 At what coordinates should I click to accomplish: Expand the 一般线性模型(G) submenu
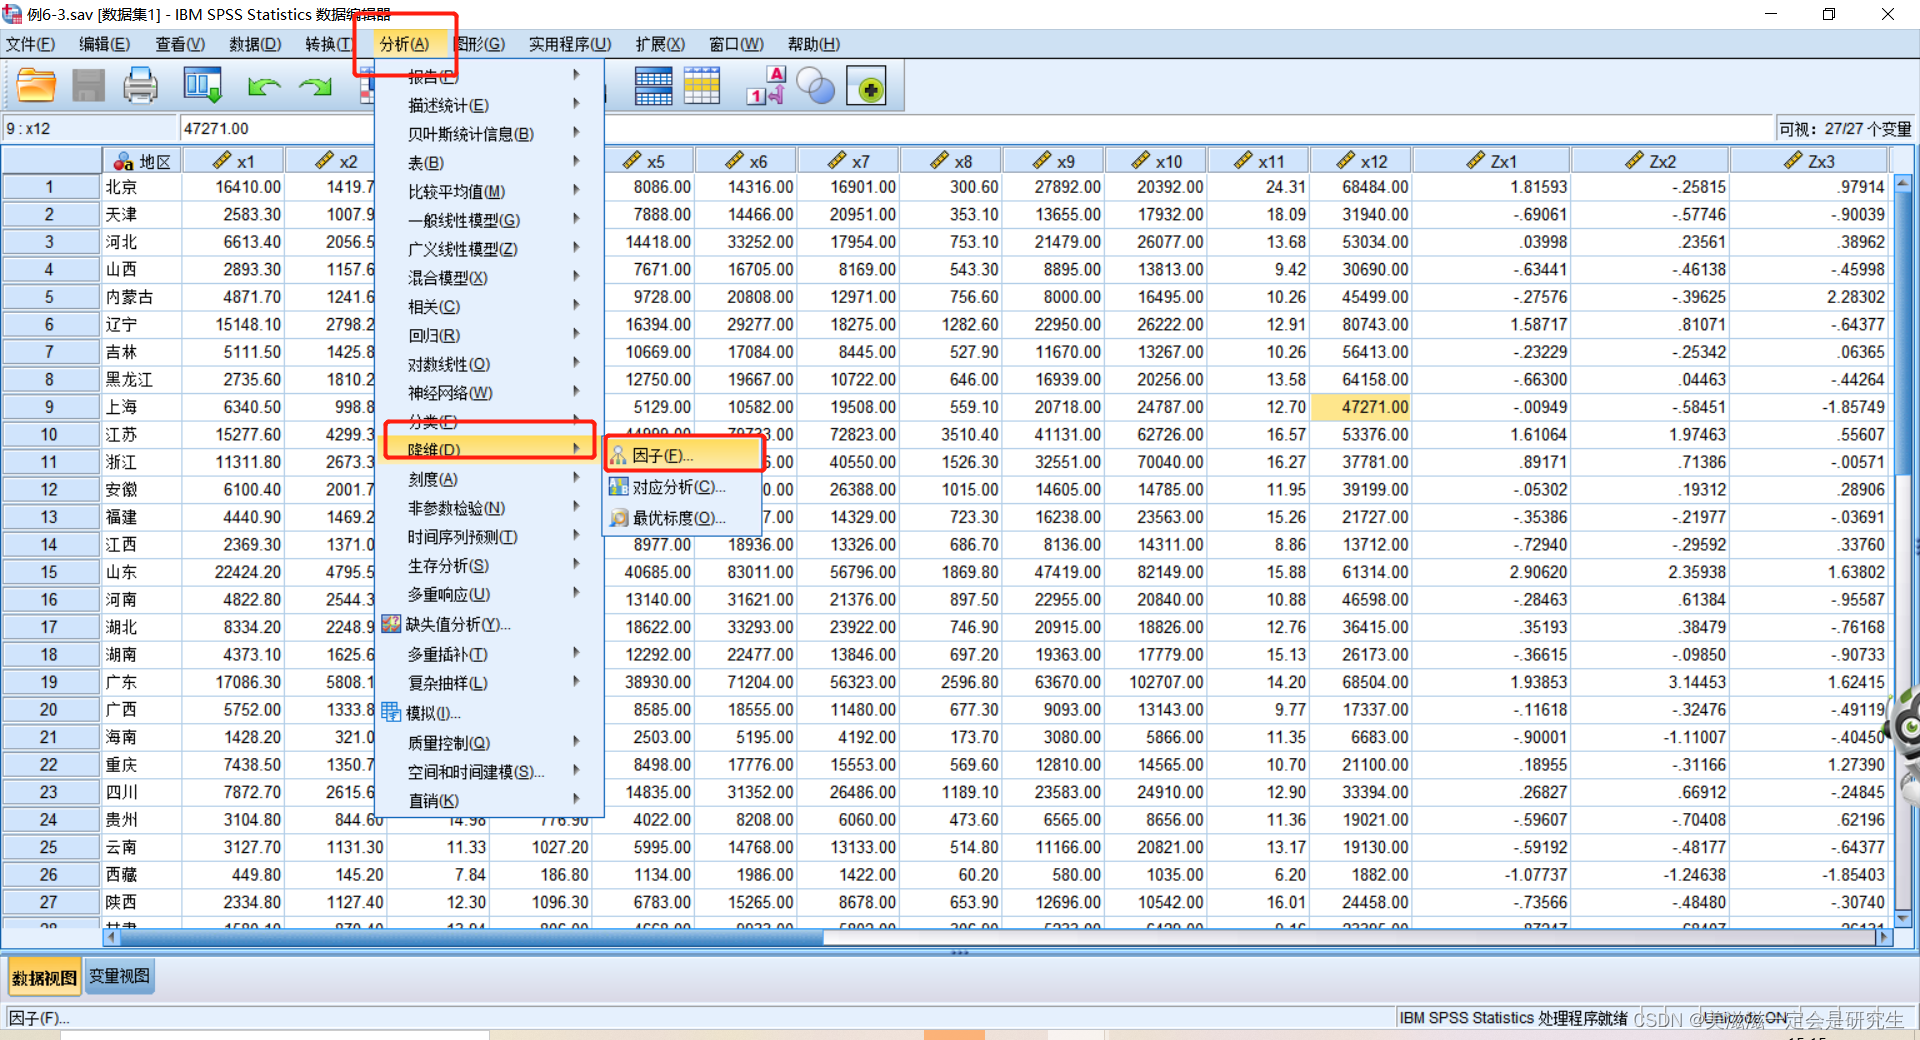pyautogui.click(x=489, y=220)
